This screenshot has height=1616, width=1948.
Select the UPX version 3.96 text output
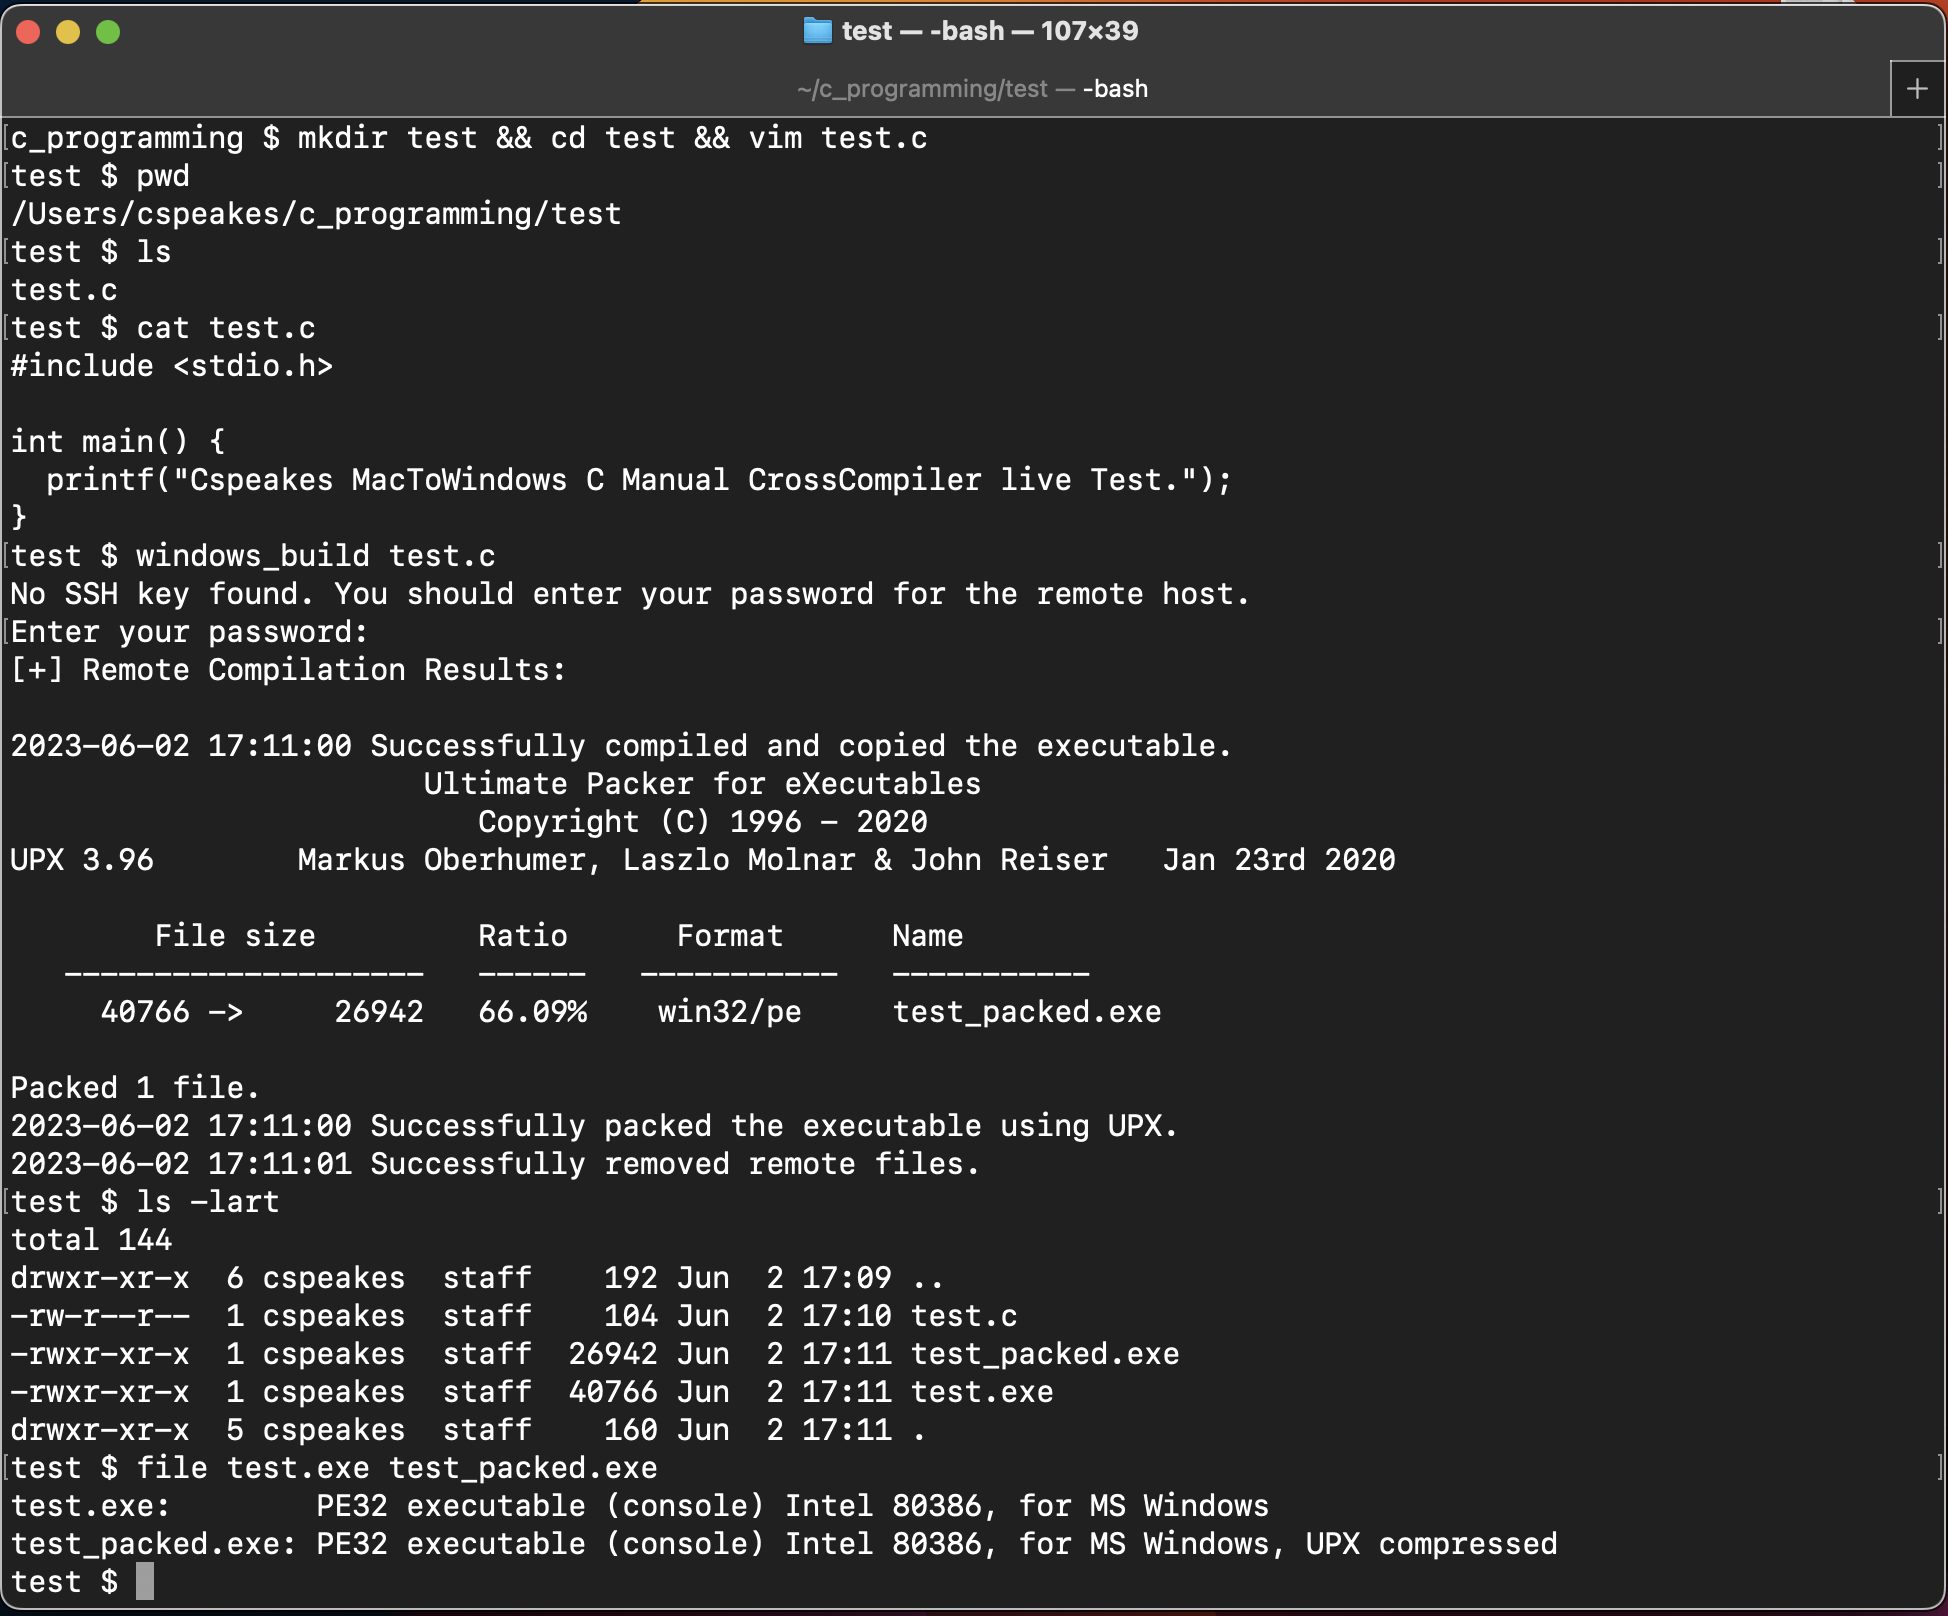(73, 859)
